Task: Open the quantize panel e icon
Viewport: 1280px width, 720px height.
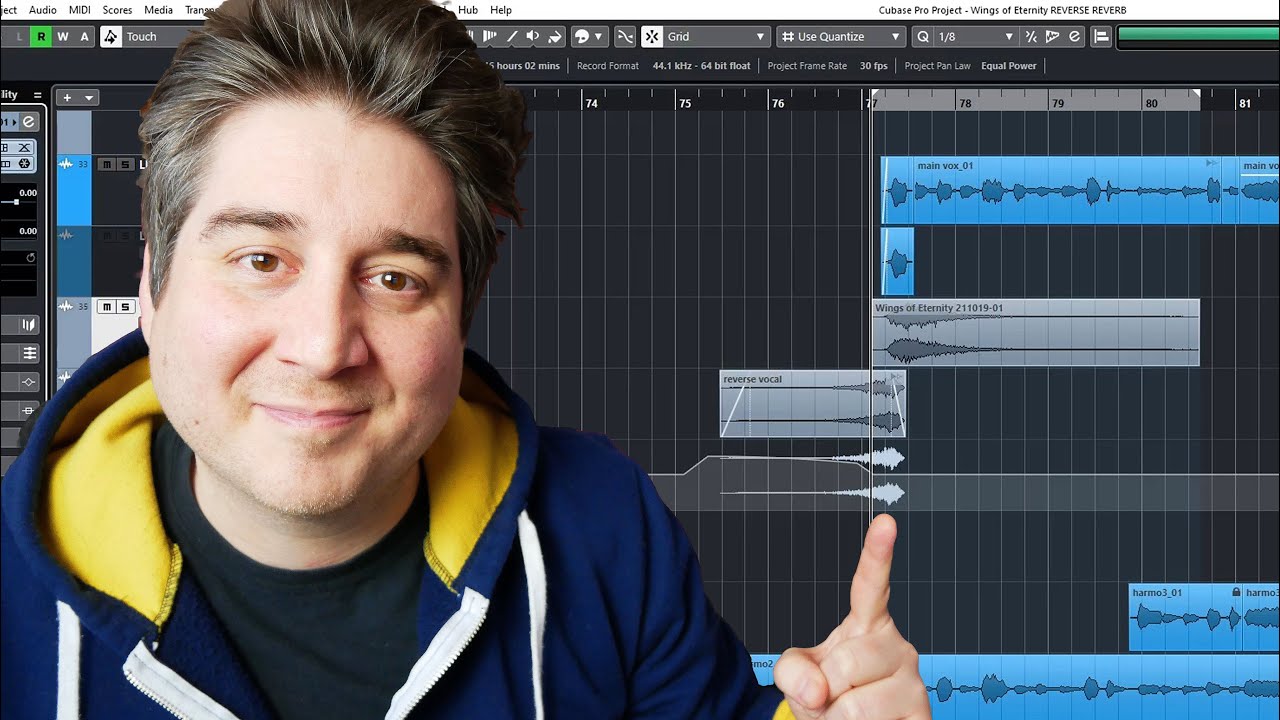Action: tap(1074, 36)
